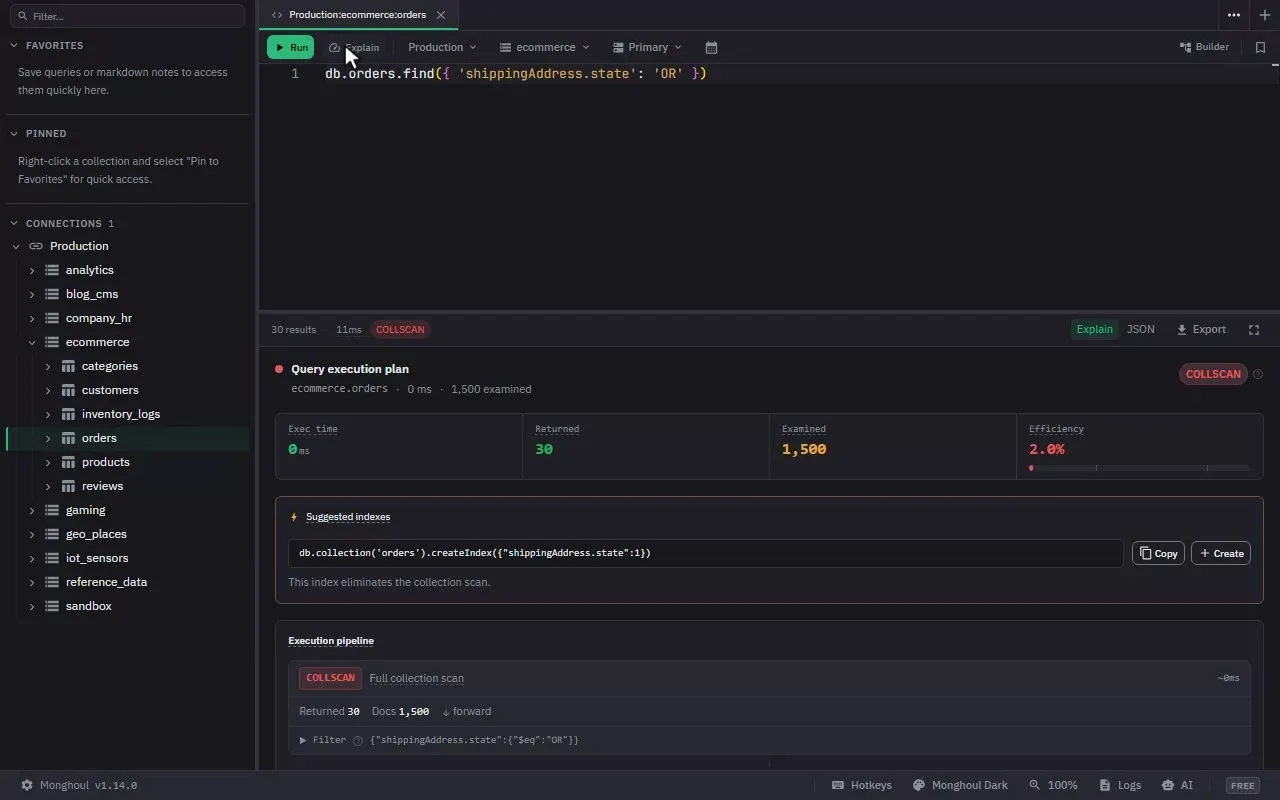Click the categories collection icon
Screen dimensions: 1280x800
coord(68,366)
